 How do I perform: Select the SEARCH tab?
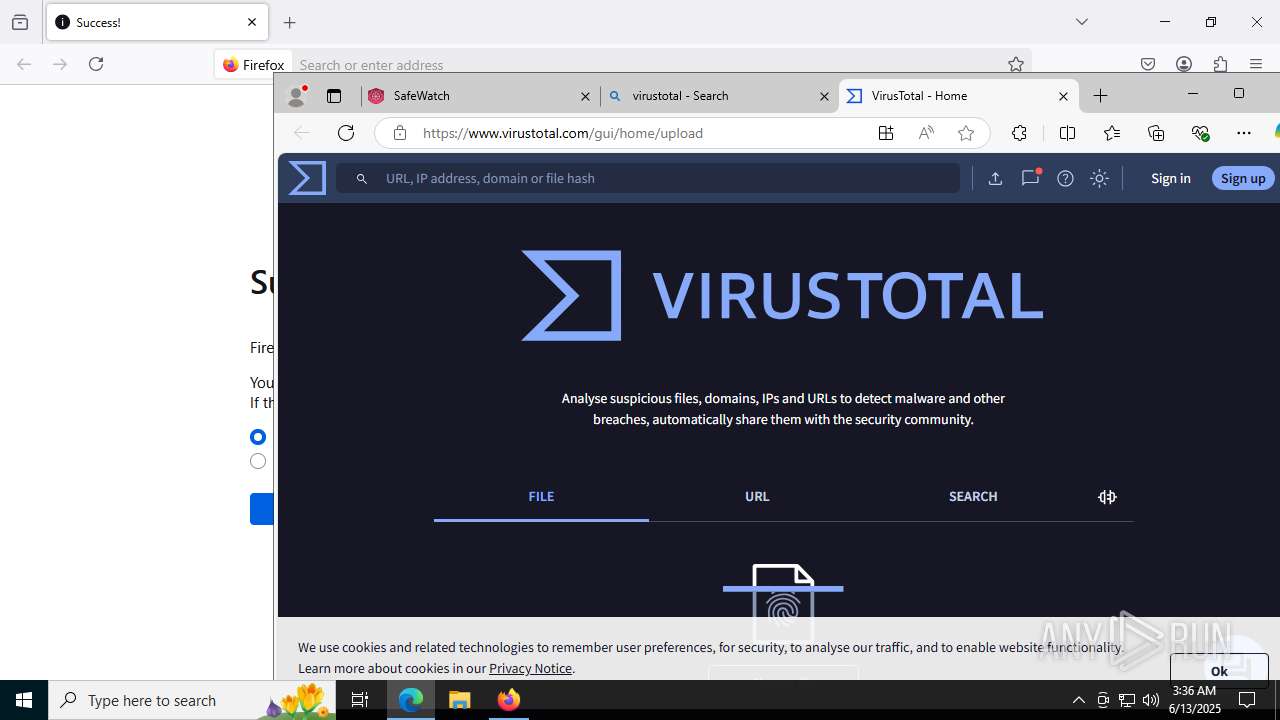tap(973, 497)
